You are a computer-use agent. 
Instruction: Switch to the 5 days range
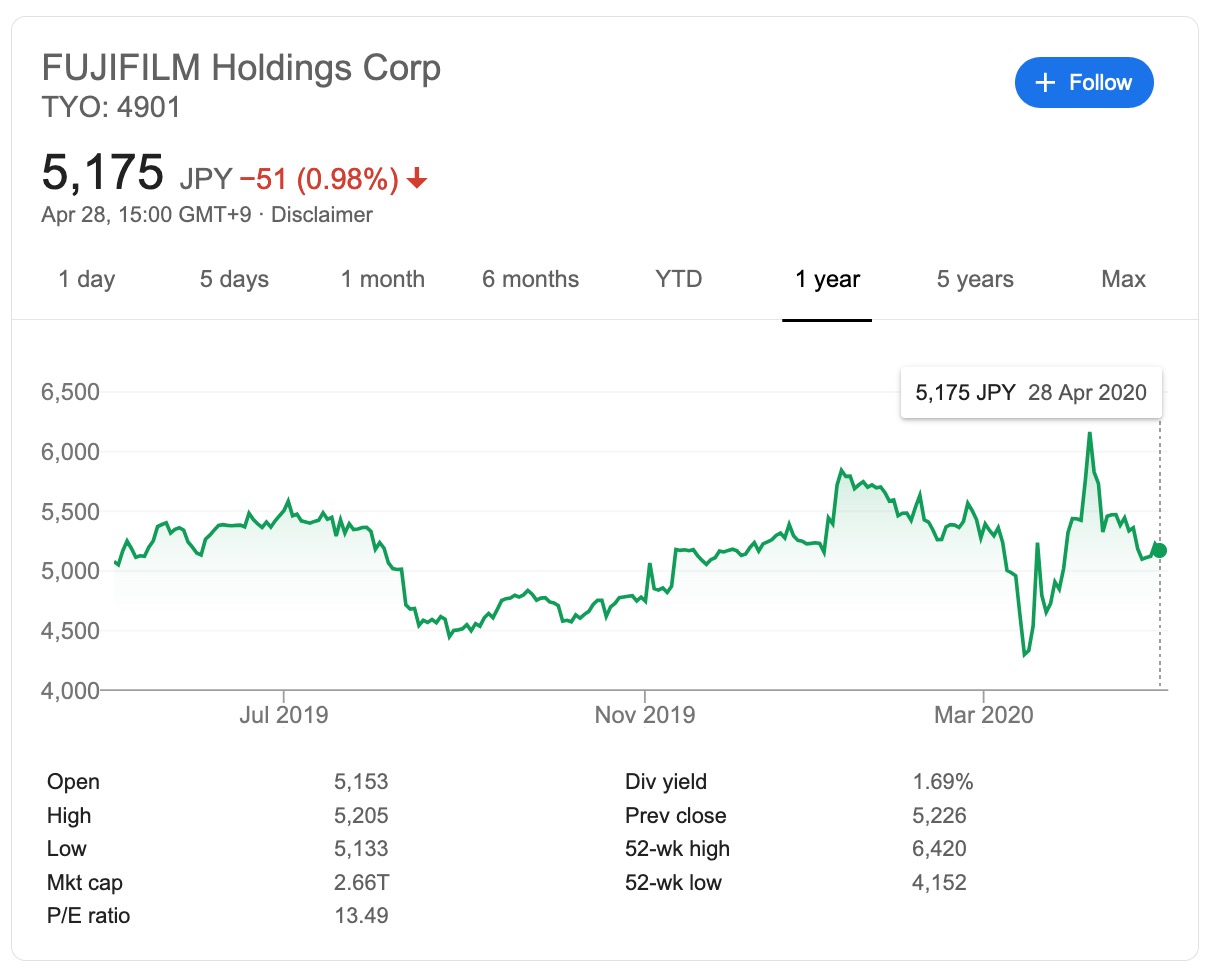[x=234, y=279]
